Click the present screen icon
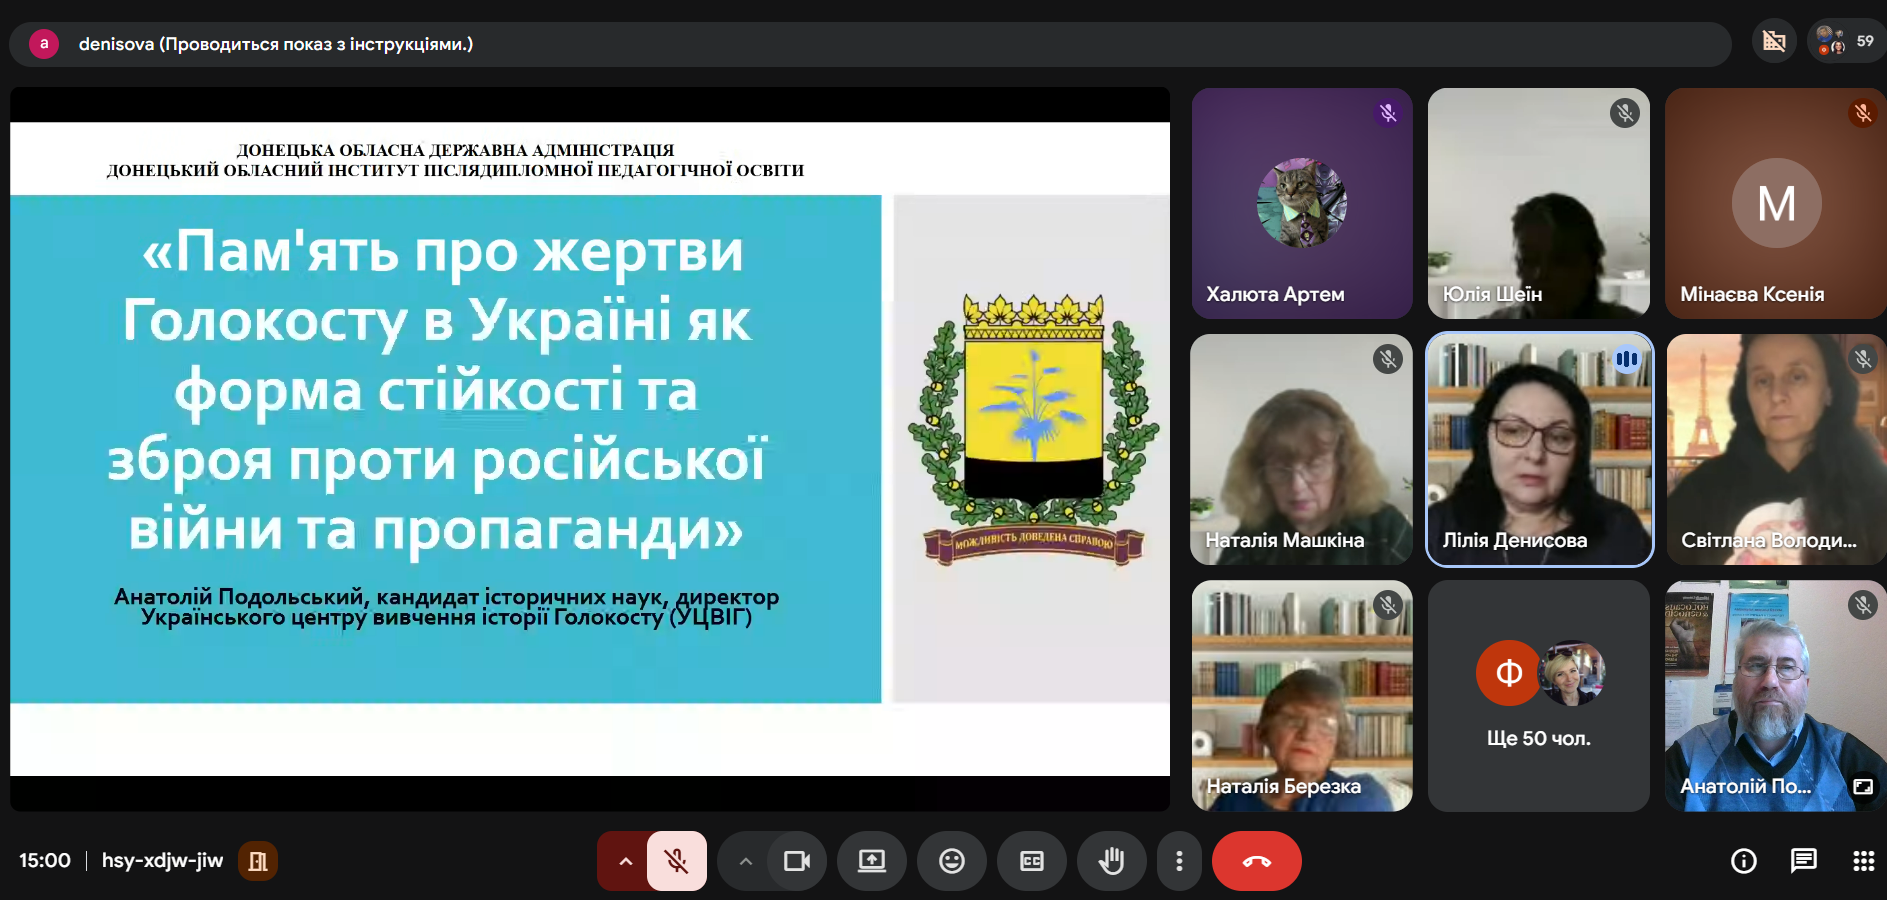The image size is (1887, 900). tap(871, 860)
